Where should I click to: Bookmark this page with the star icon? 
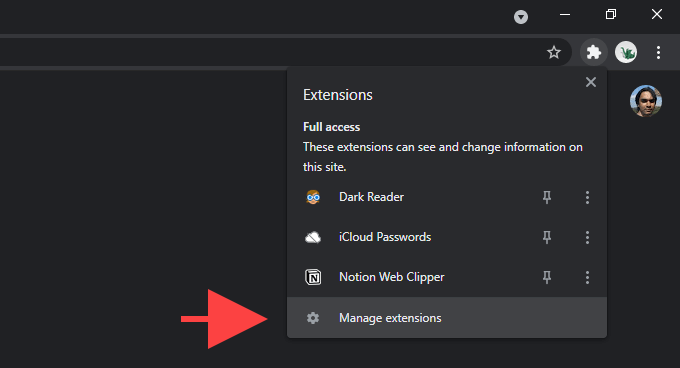point(553,52)
